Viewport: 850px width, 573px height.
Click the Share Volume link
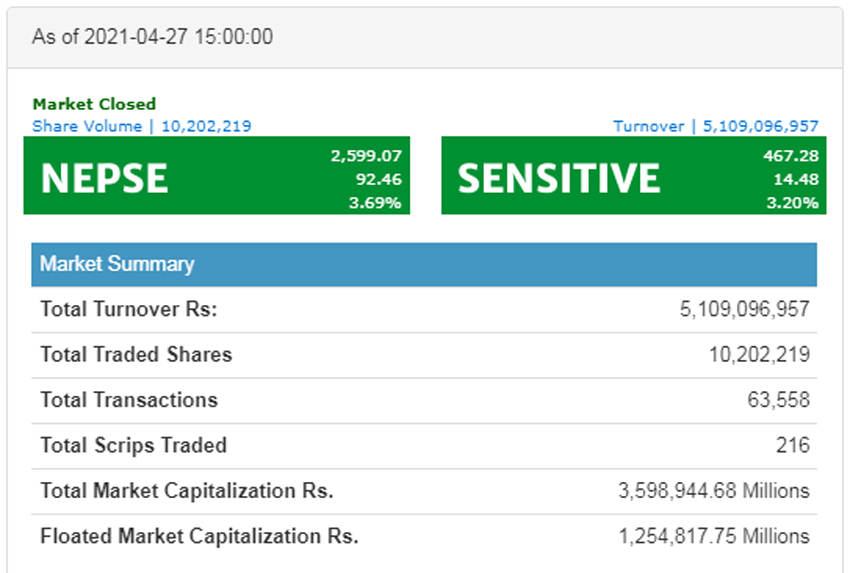141,126
